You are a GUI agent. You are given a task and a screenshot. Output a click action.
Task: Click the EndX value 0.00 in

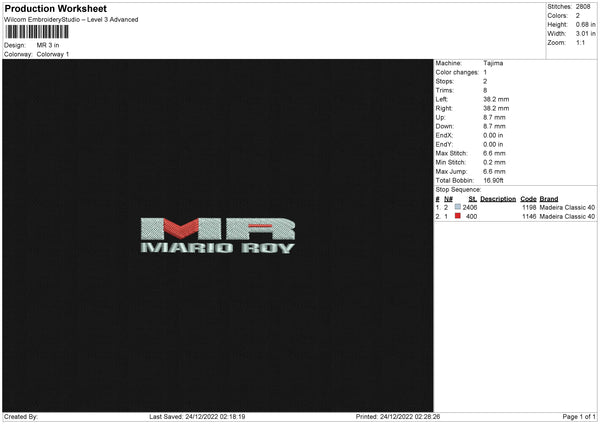493,135
